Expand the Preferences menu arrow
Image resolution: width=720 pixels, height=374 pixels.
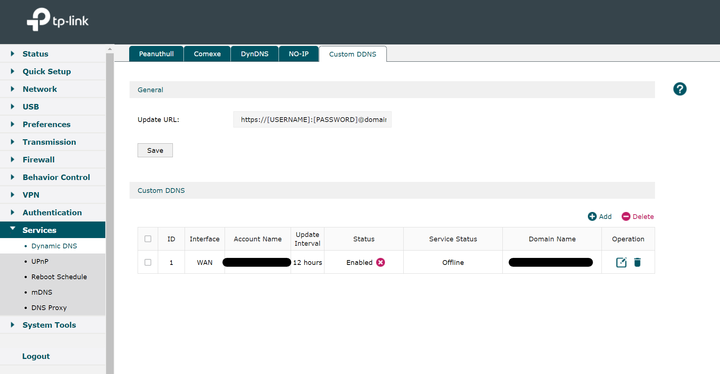tap(12, 124)
